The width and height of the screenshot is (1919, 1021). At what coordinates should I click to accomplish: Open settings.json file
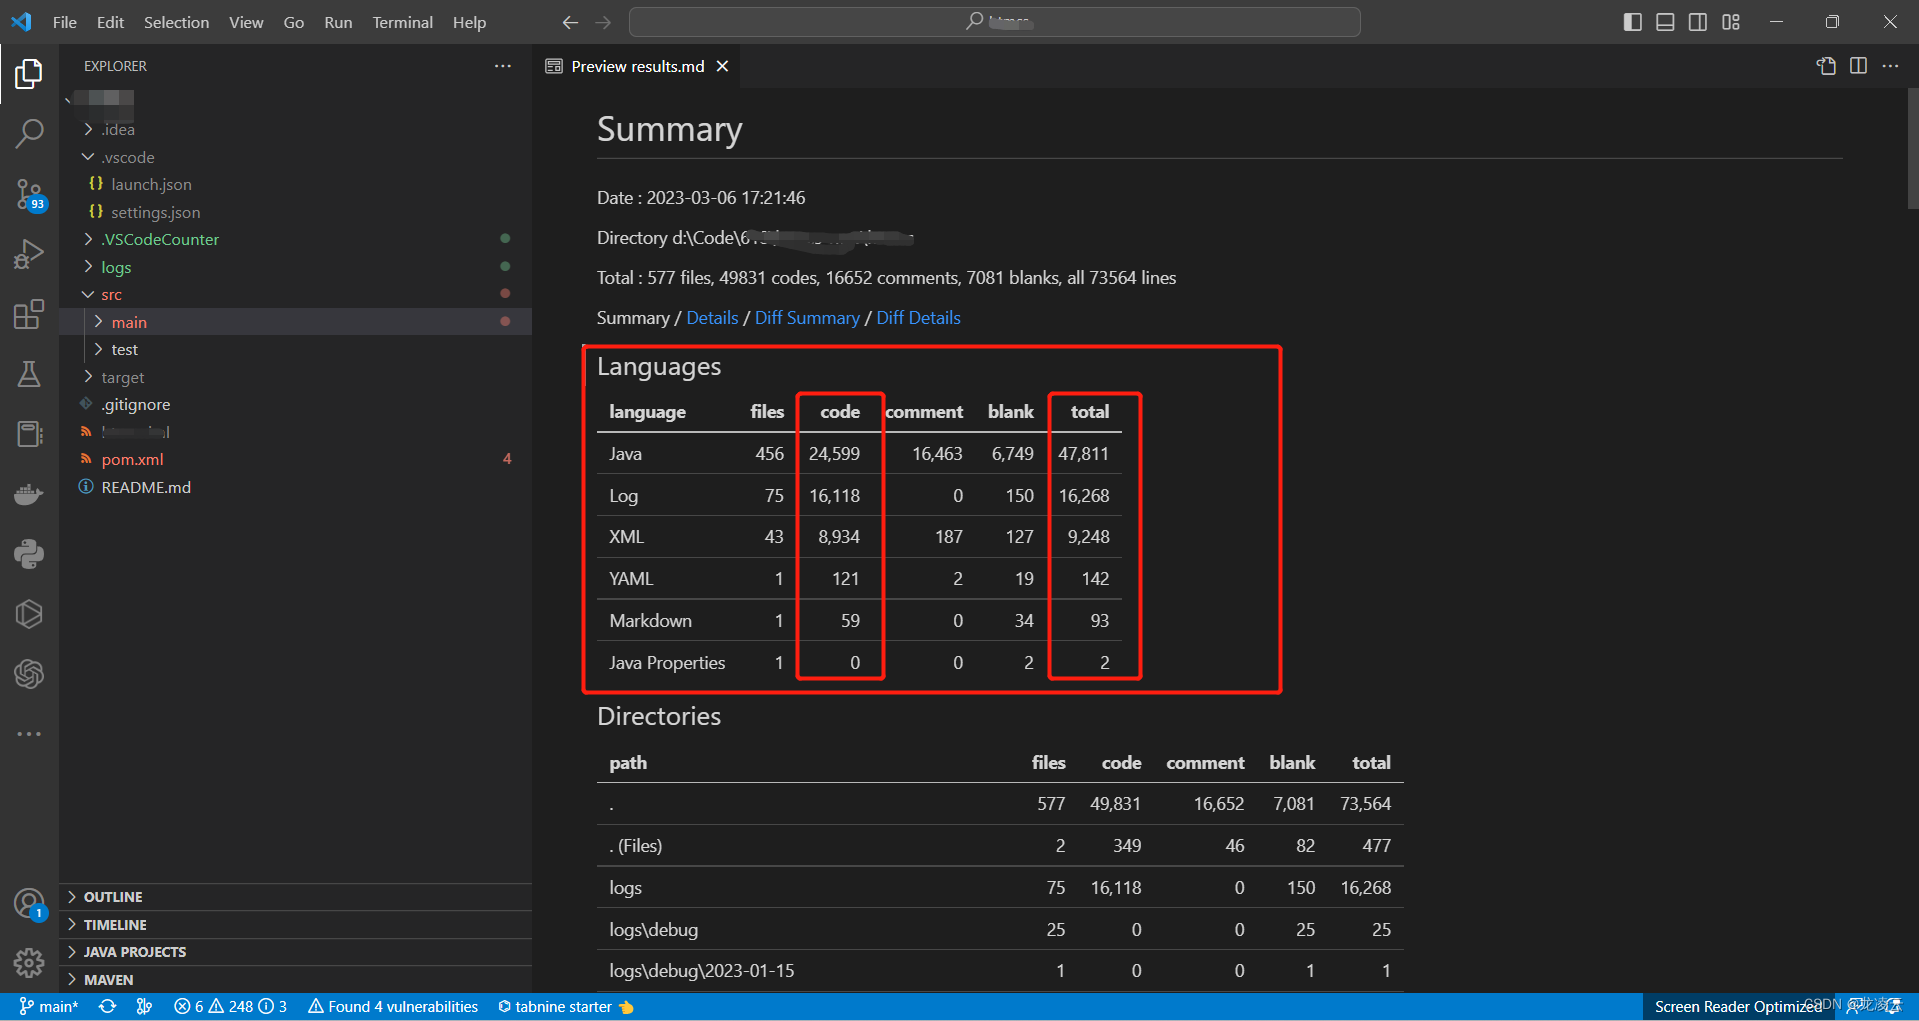(x=296, y=212)
